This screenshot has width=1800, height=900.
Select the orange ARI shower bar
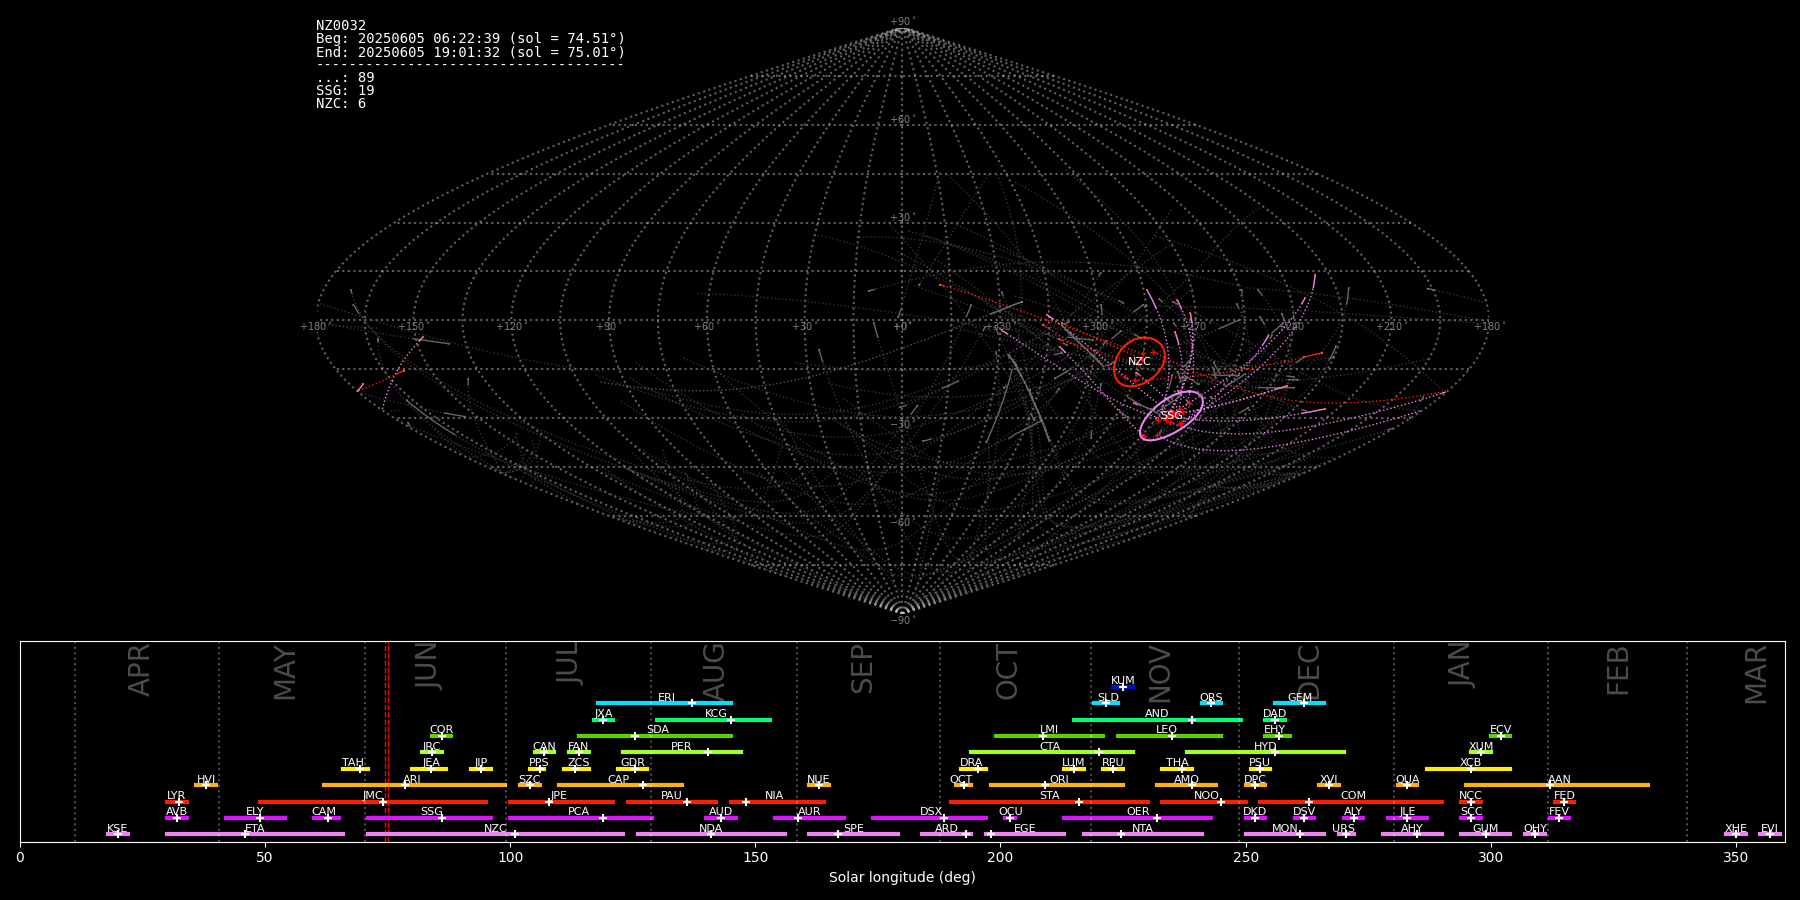coord(414,785)
